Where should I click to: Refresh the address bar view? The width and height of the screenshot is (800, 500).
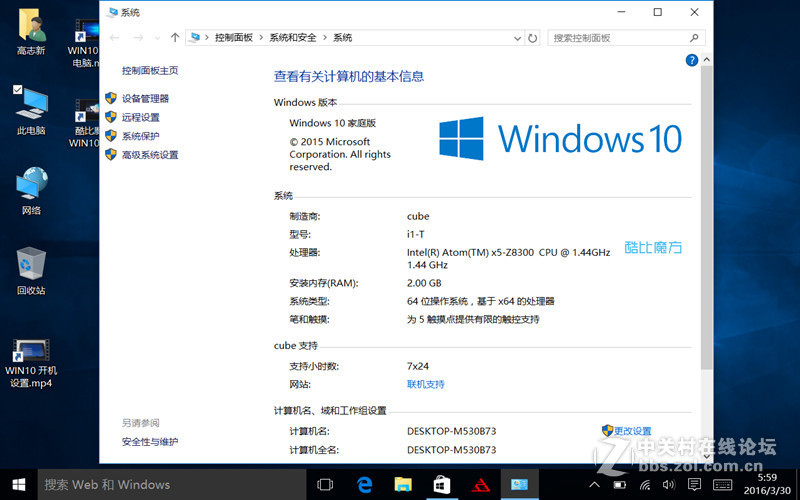(x=532, y=38)
